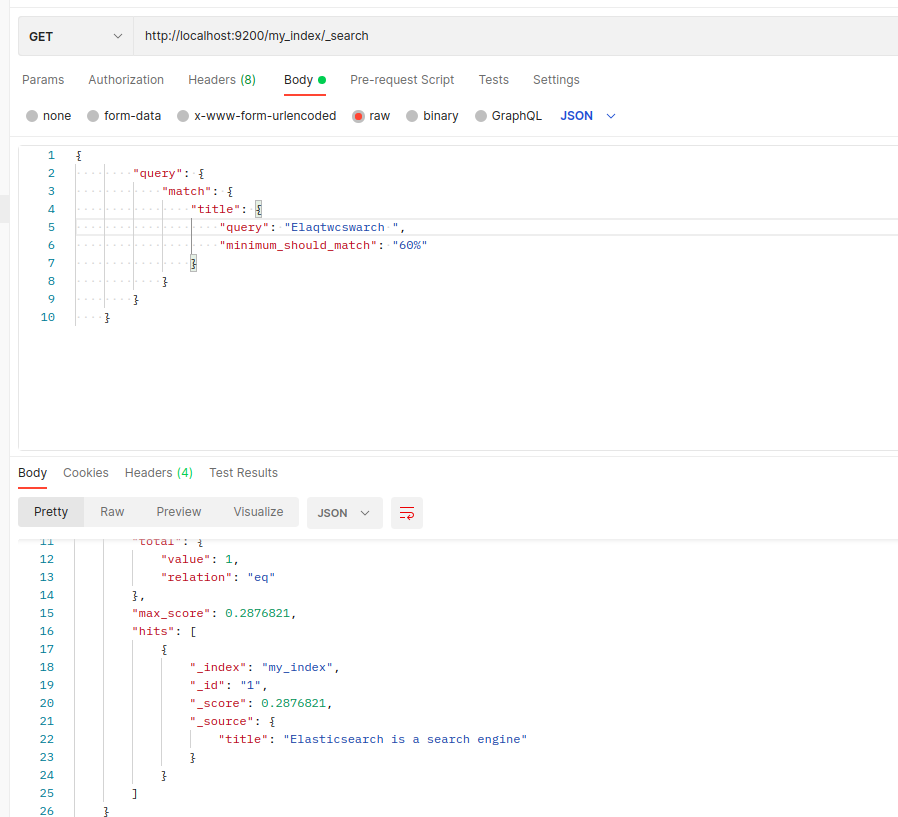
Task: Open the response Cookies tab
Action: click(x=86, y=473)
